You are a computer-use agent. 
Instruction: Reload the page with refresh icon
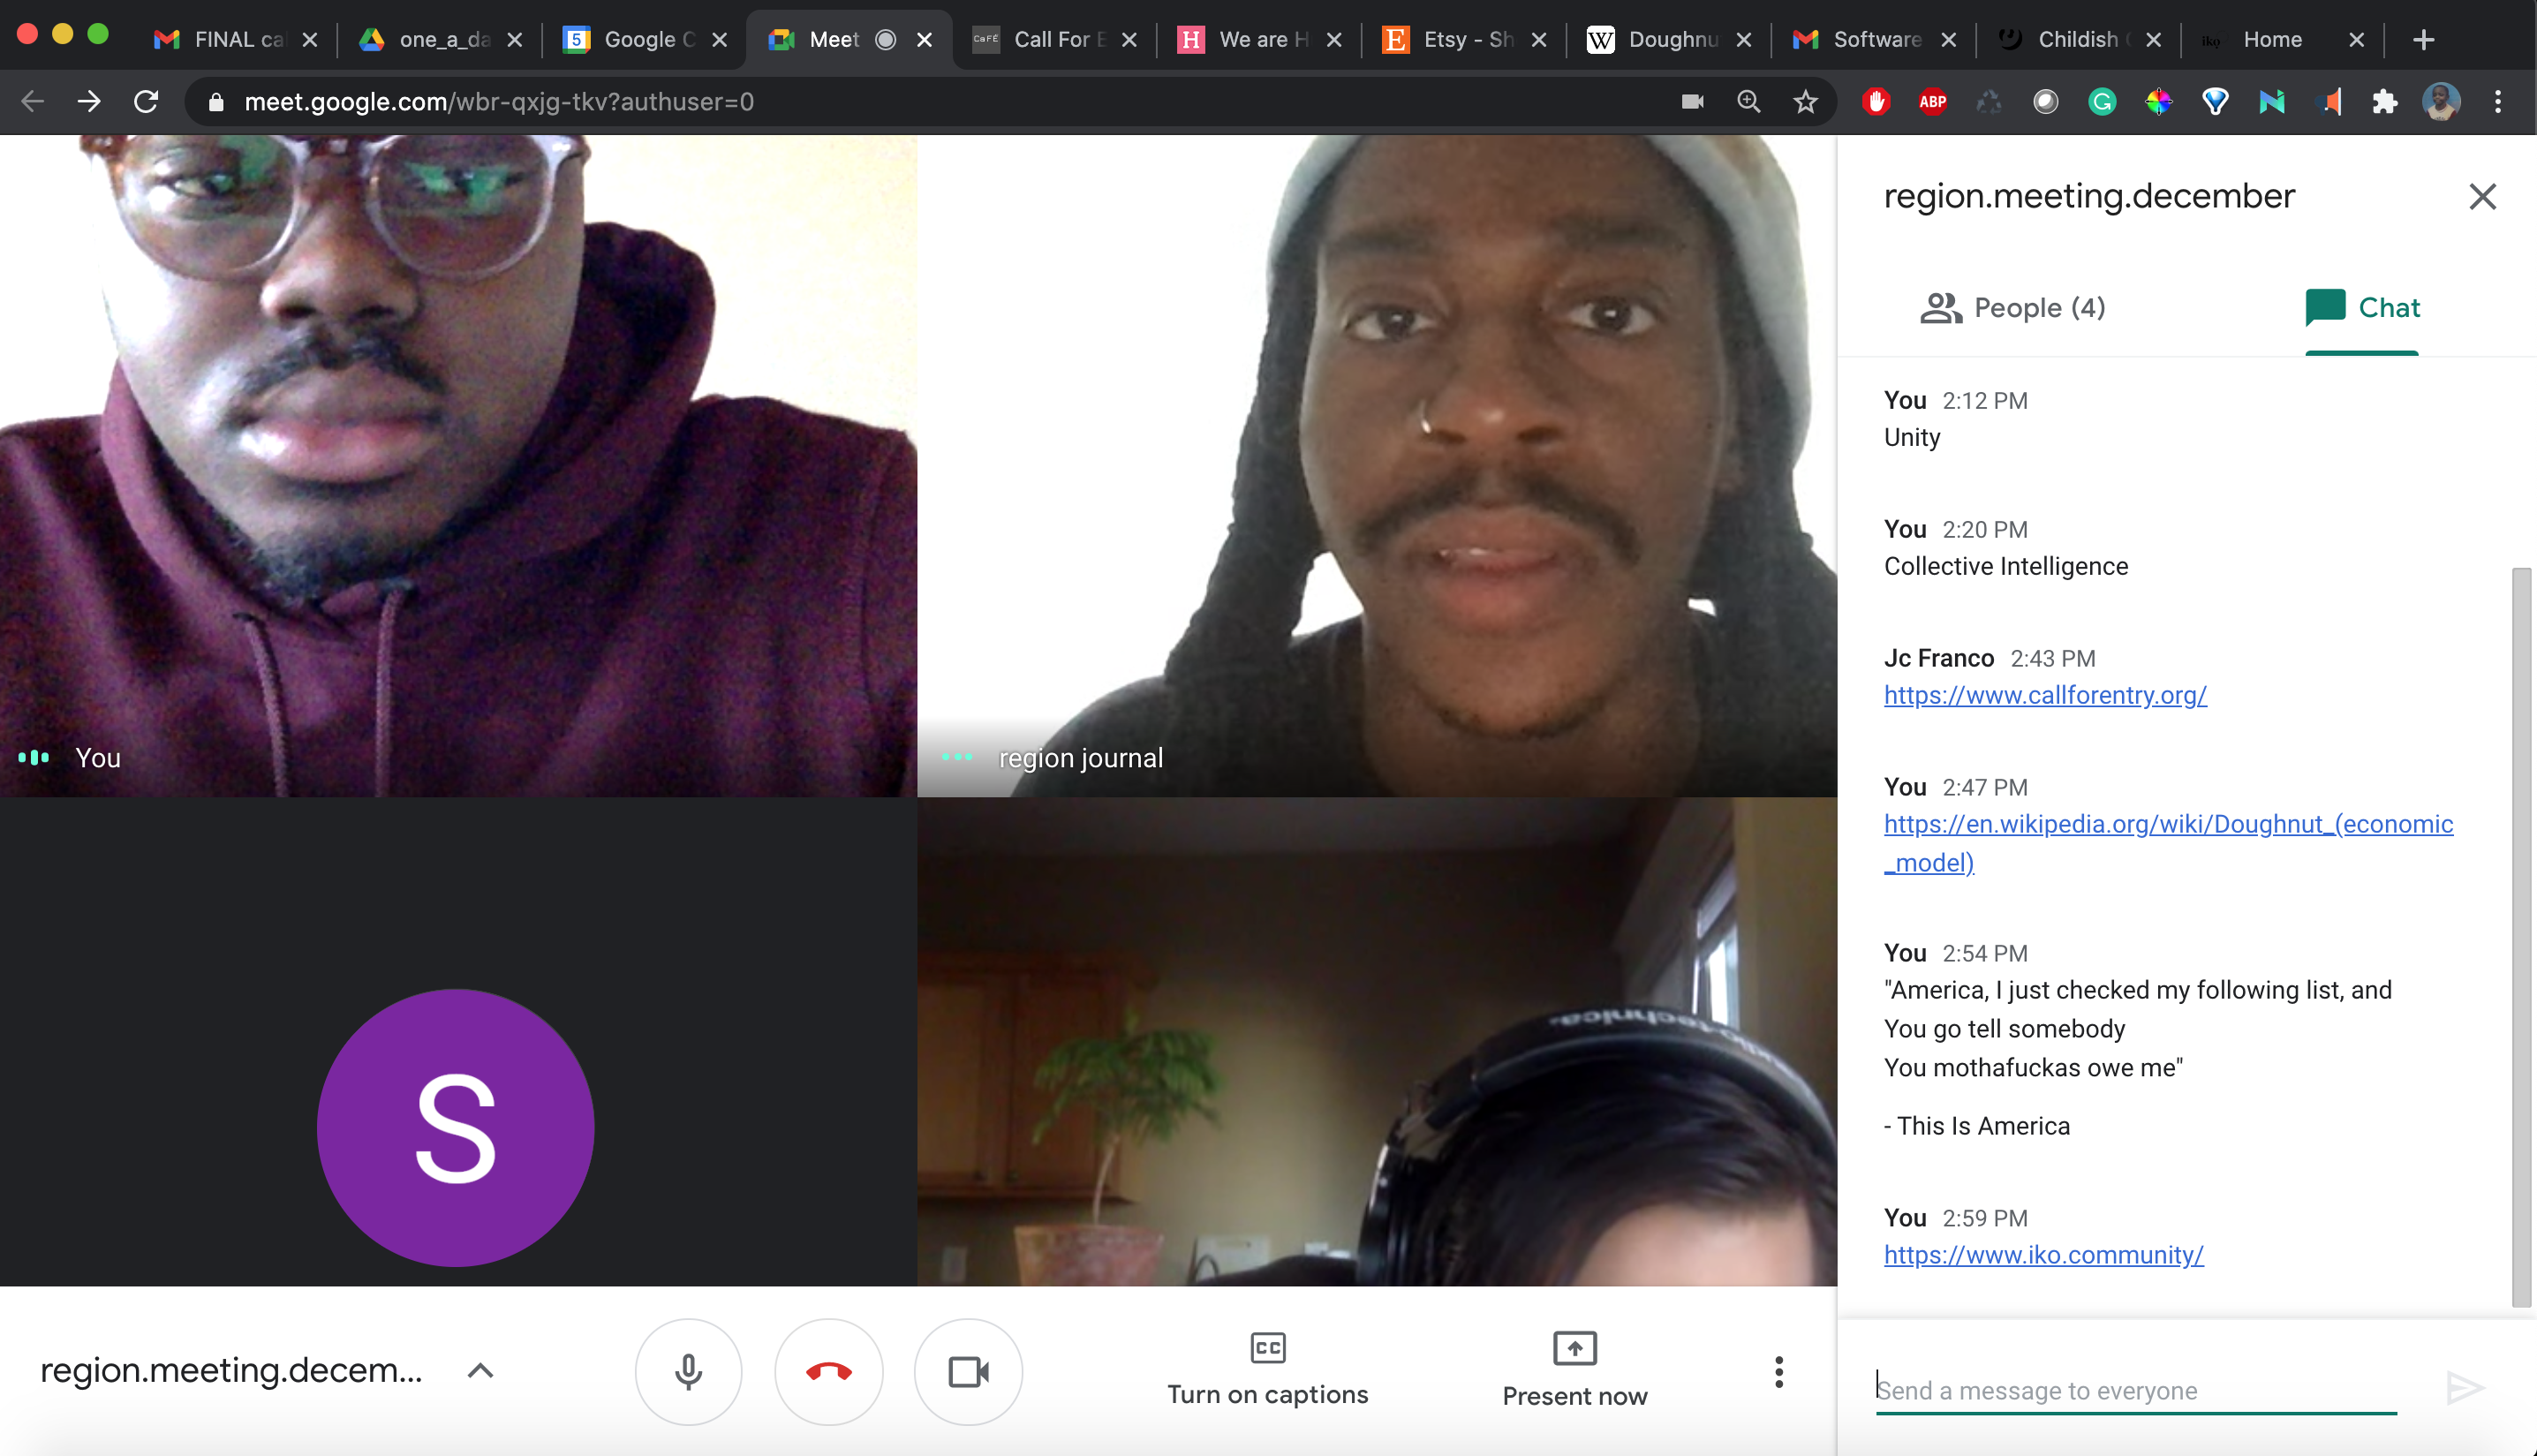[x=146, y=101]
